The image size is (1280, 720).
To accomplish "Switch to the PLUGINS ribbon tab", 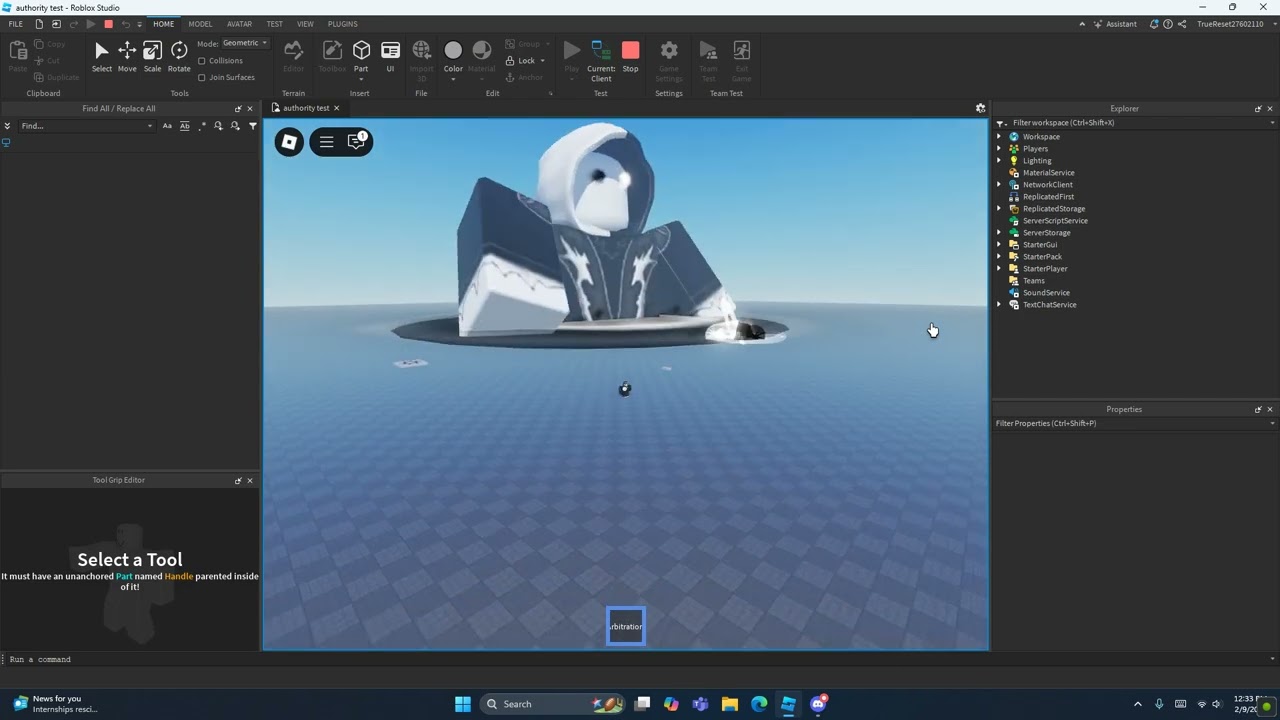I will (343, 24).
